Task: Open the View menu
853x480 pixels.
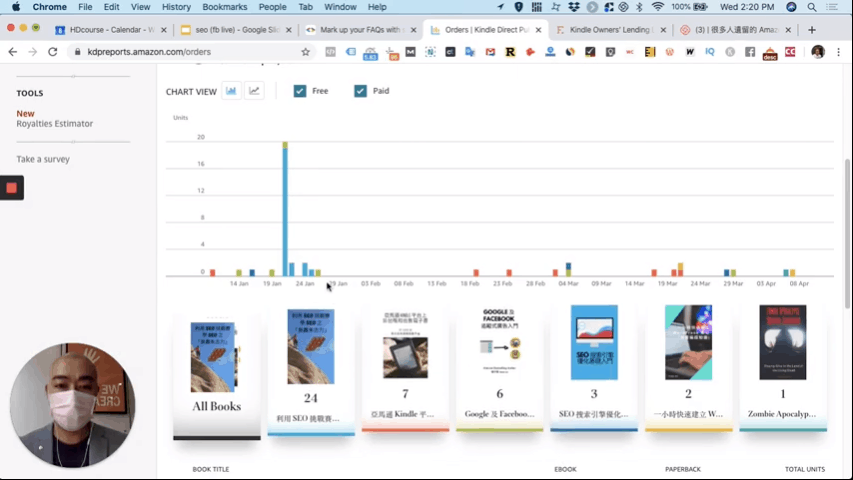Action: click(140, 7)
